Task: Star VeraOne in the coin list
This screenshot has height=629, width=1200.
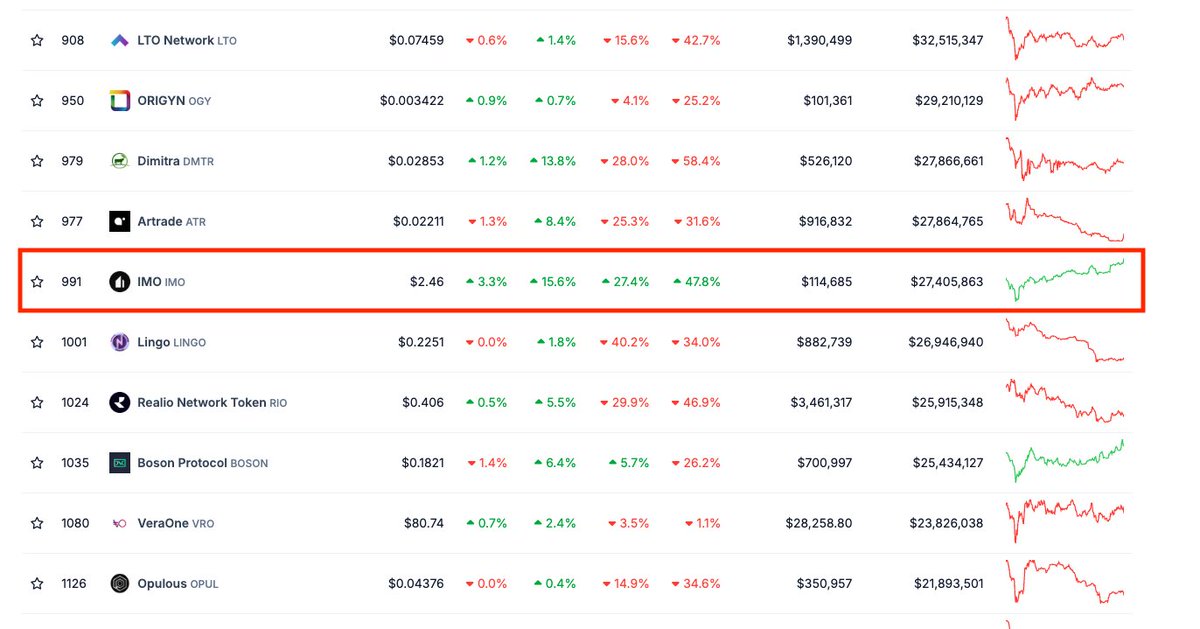Action: 37,523
